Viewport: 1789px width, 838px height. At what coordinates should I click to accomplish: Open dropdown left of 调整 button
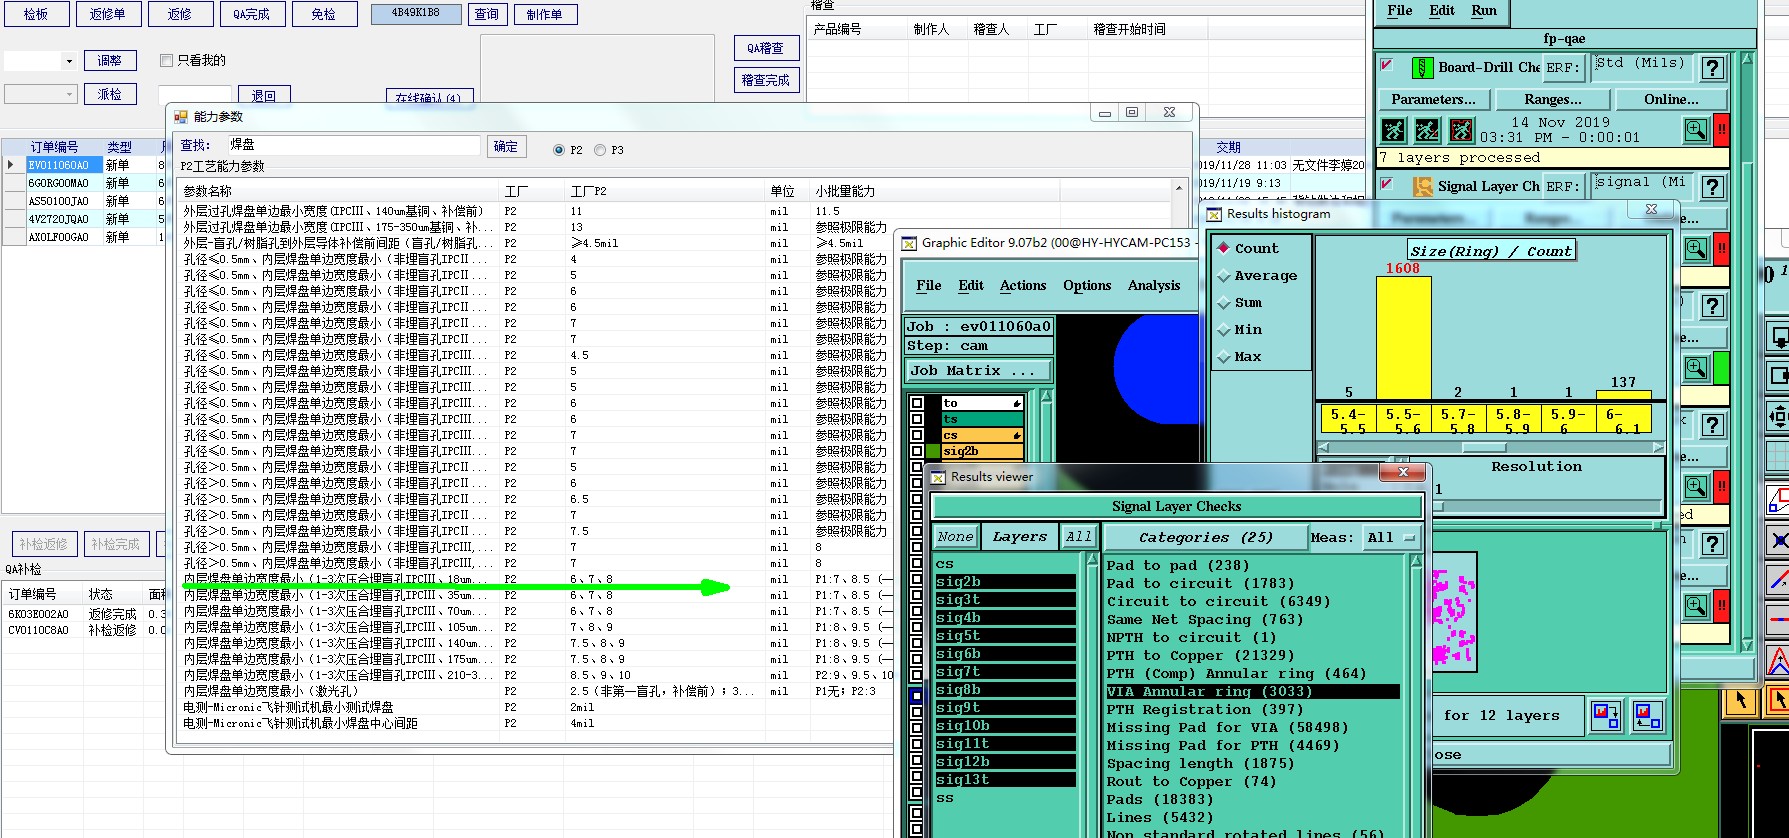point(40,61)
